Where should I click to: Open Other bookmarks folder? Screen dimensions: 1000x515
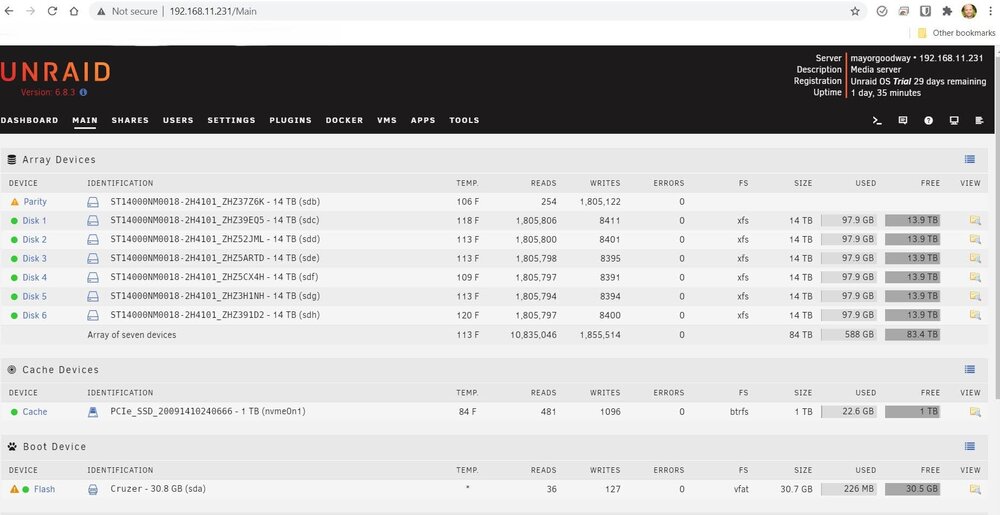click(x=957, y=33)
